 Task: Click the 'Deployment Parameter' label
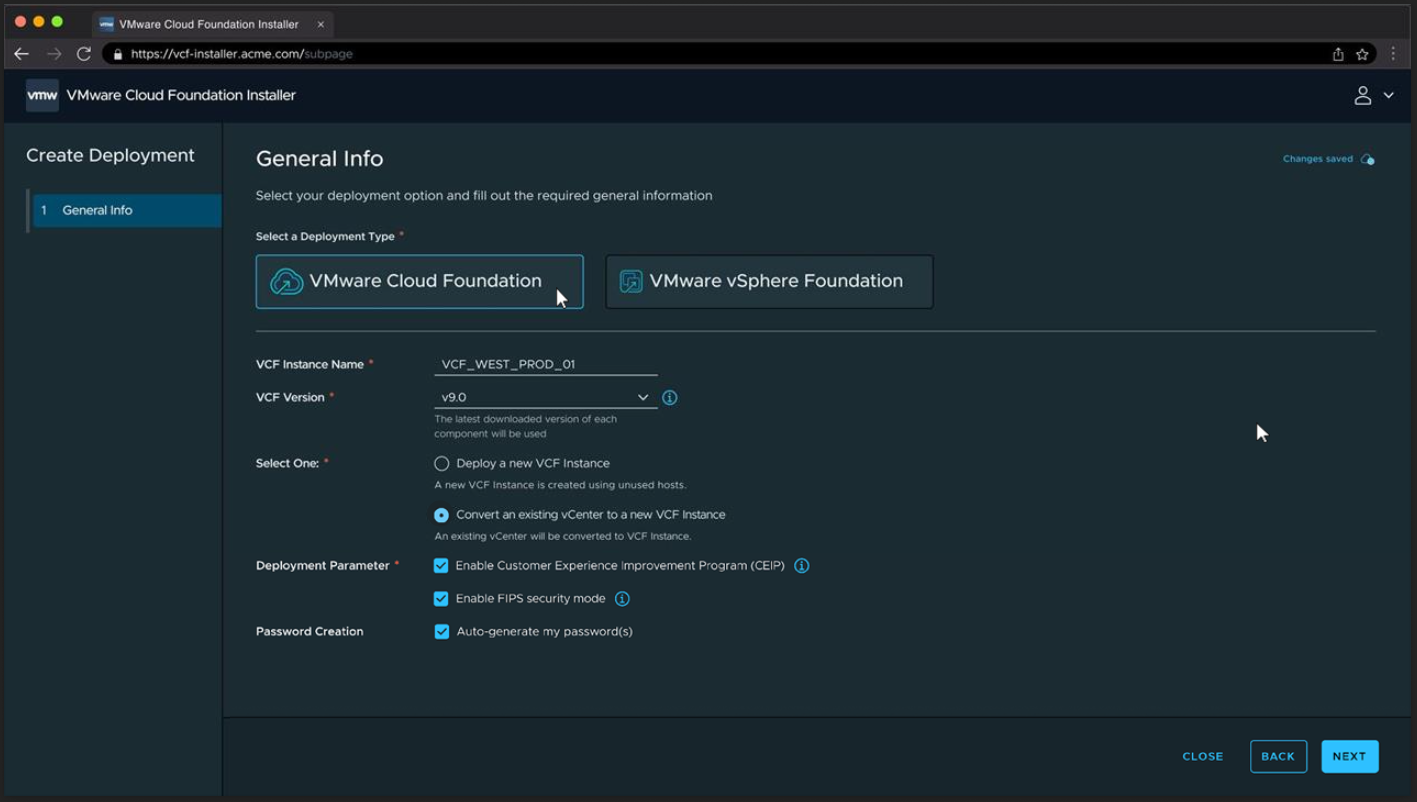[323, 566]
